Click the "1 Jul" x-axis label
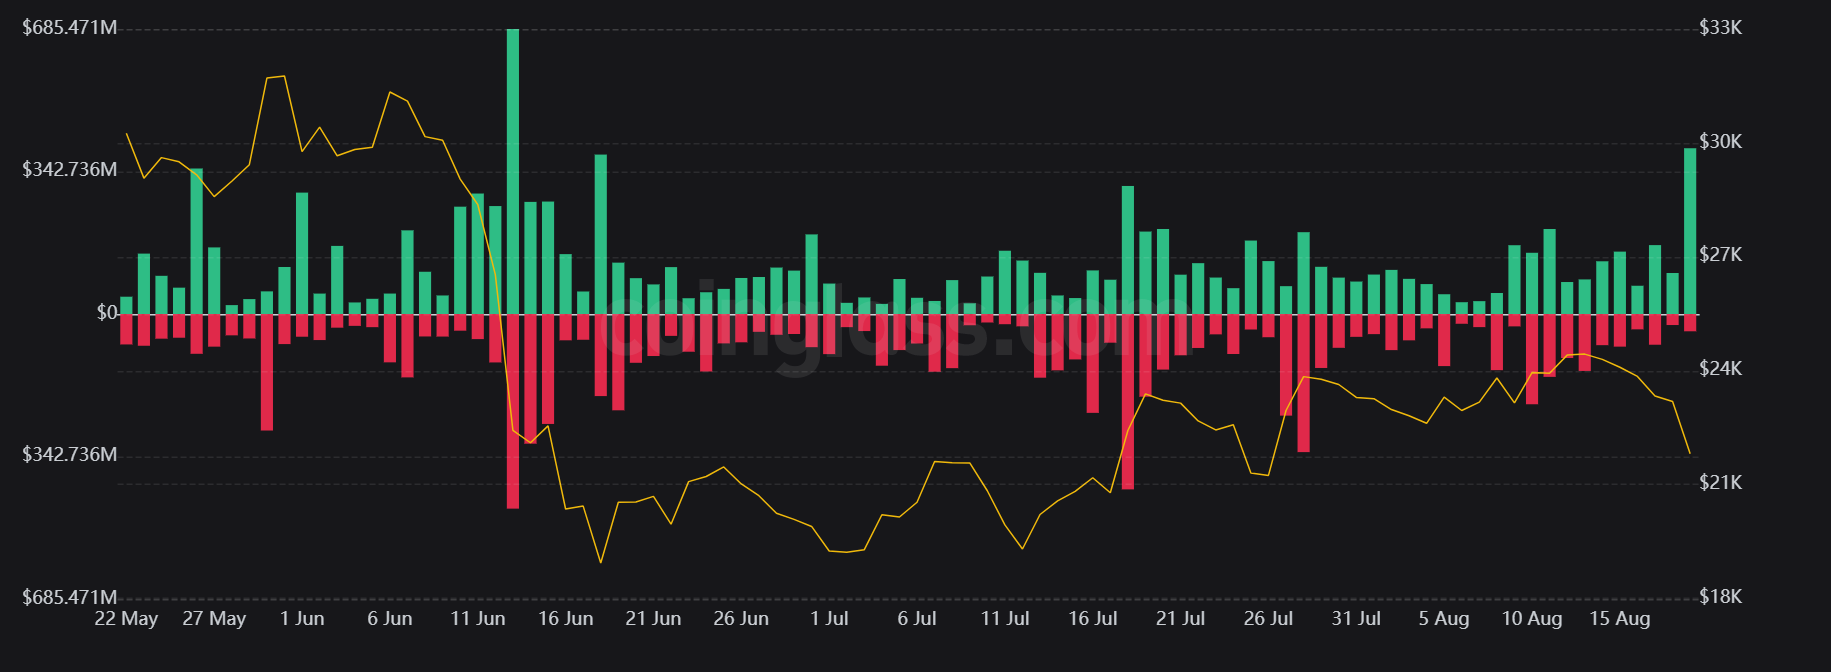This screenshot has height=672, width=1831. pos(829,619)
